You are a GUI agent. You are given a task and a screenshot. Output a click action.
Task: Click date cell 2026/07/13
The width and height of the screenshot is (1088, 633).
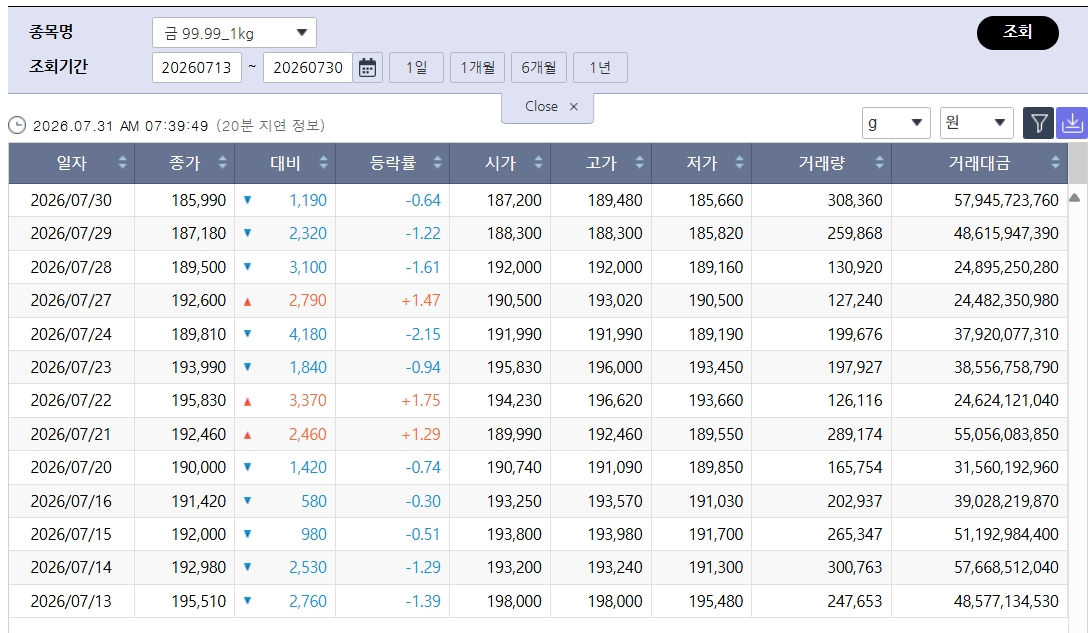point(71,601)
